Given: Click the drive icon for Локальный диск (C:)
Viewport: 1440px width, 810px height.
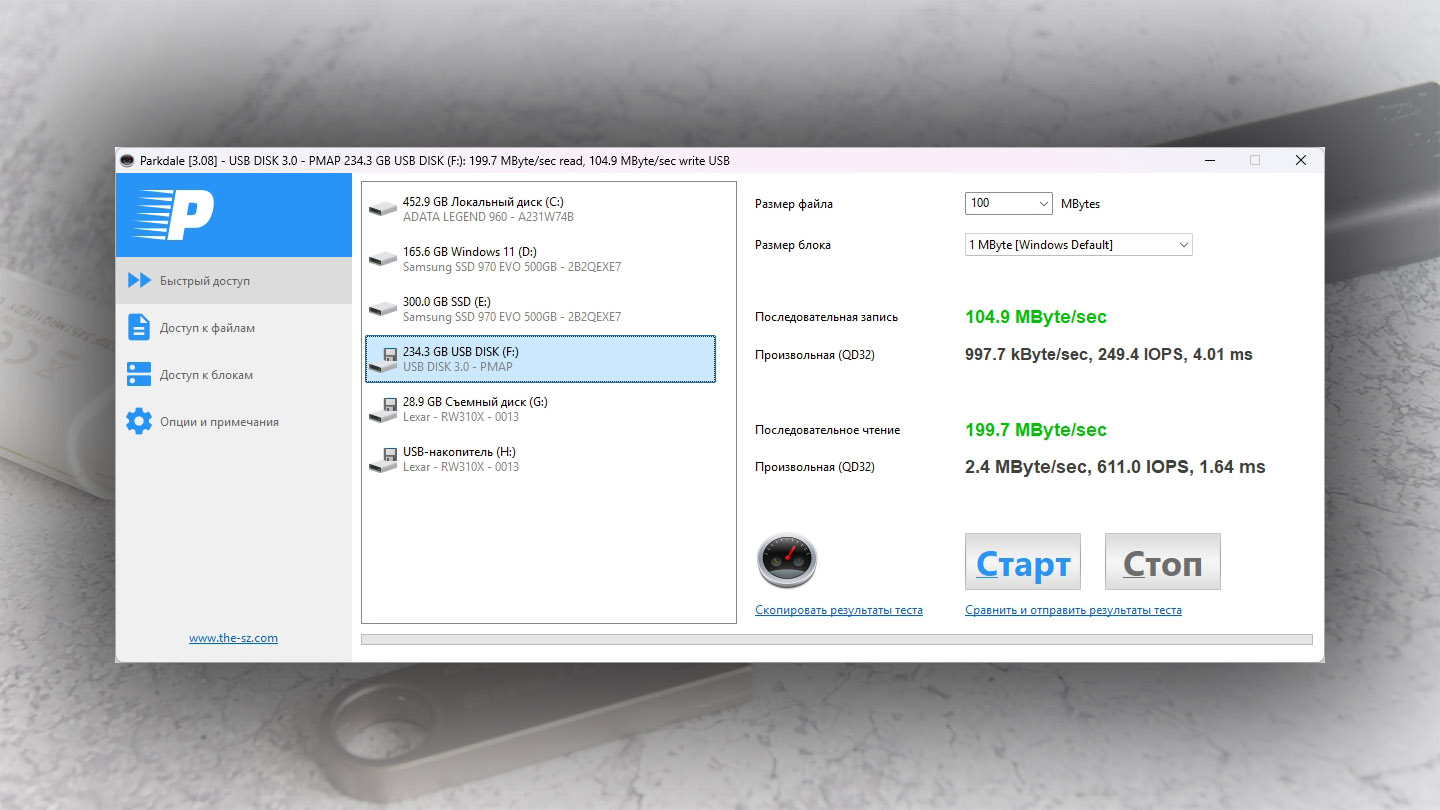Looking at the screenshot, I should pyautogui.click(x=382, y=209).
